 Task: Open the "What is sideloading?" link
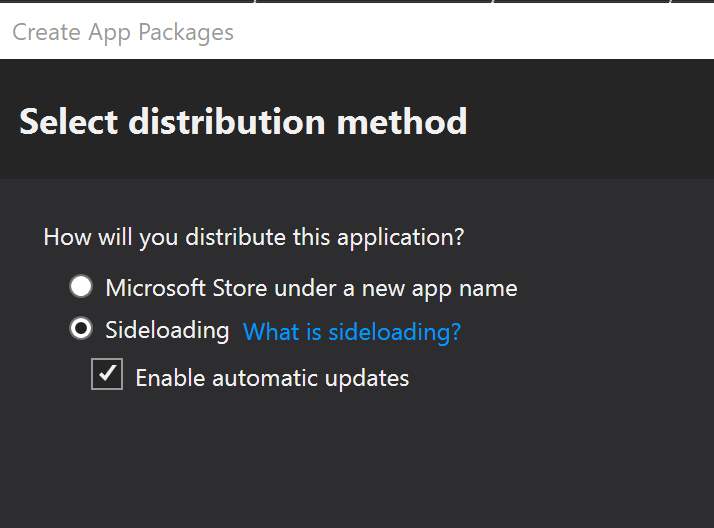[x=352, y=332]
